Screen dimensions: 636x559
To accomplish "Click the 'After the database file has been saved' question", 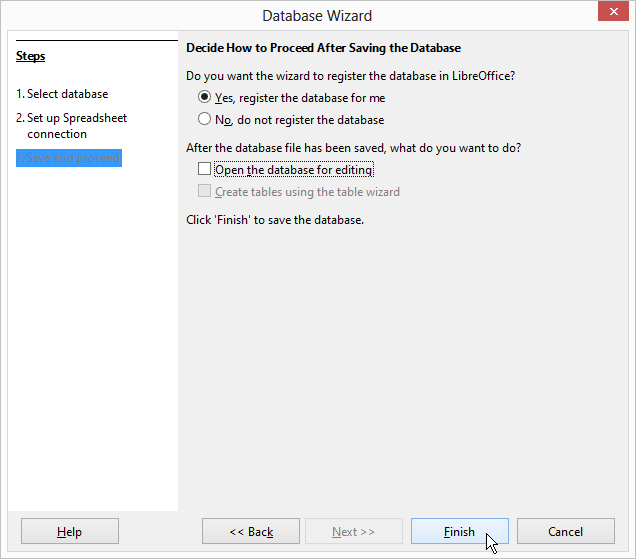I will point(353,148).
